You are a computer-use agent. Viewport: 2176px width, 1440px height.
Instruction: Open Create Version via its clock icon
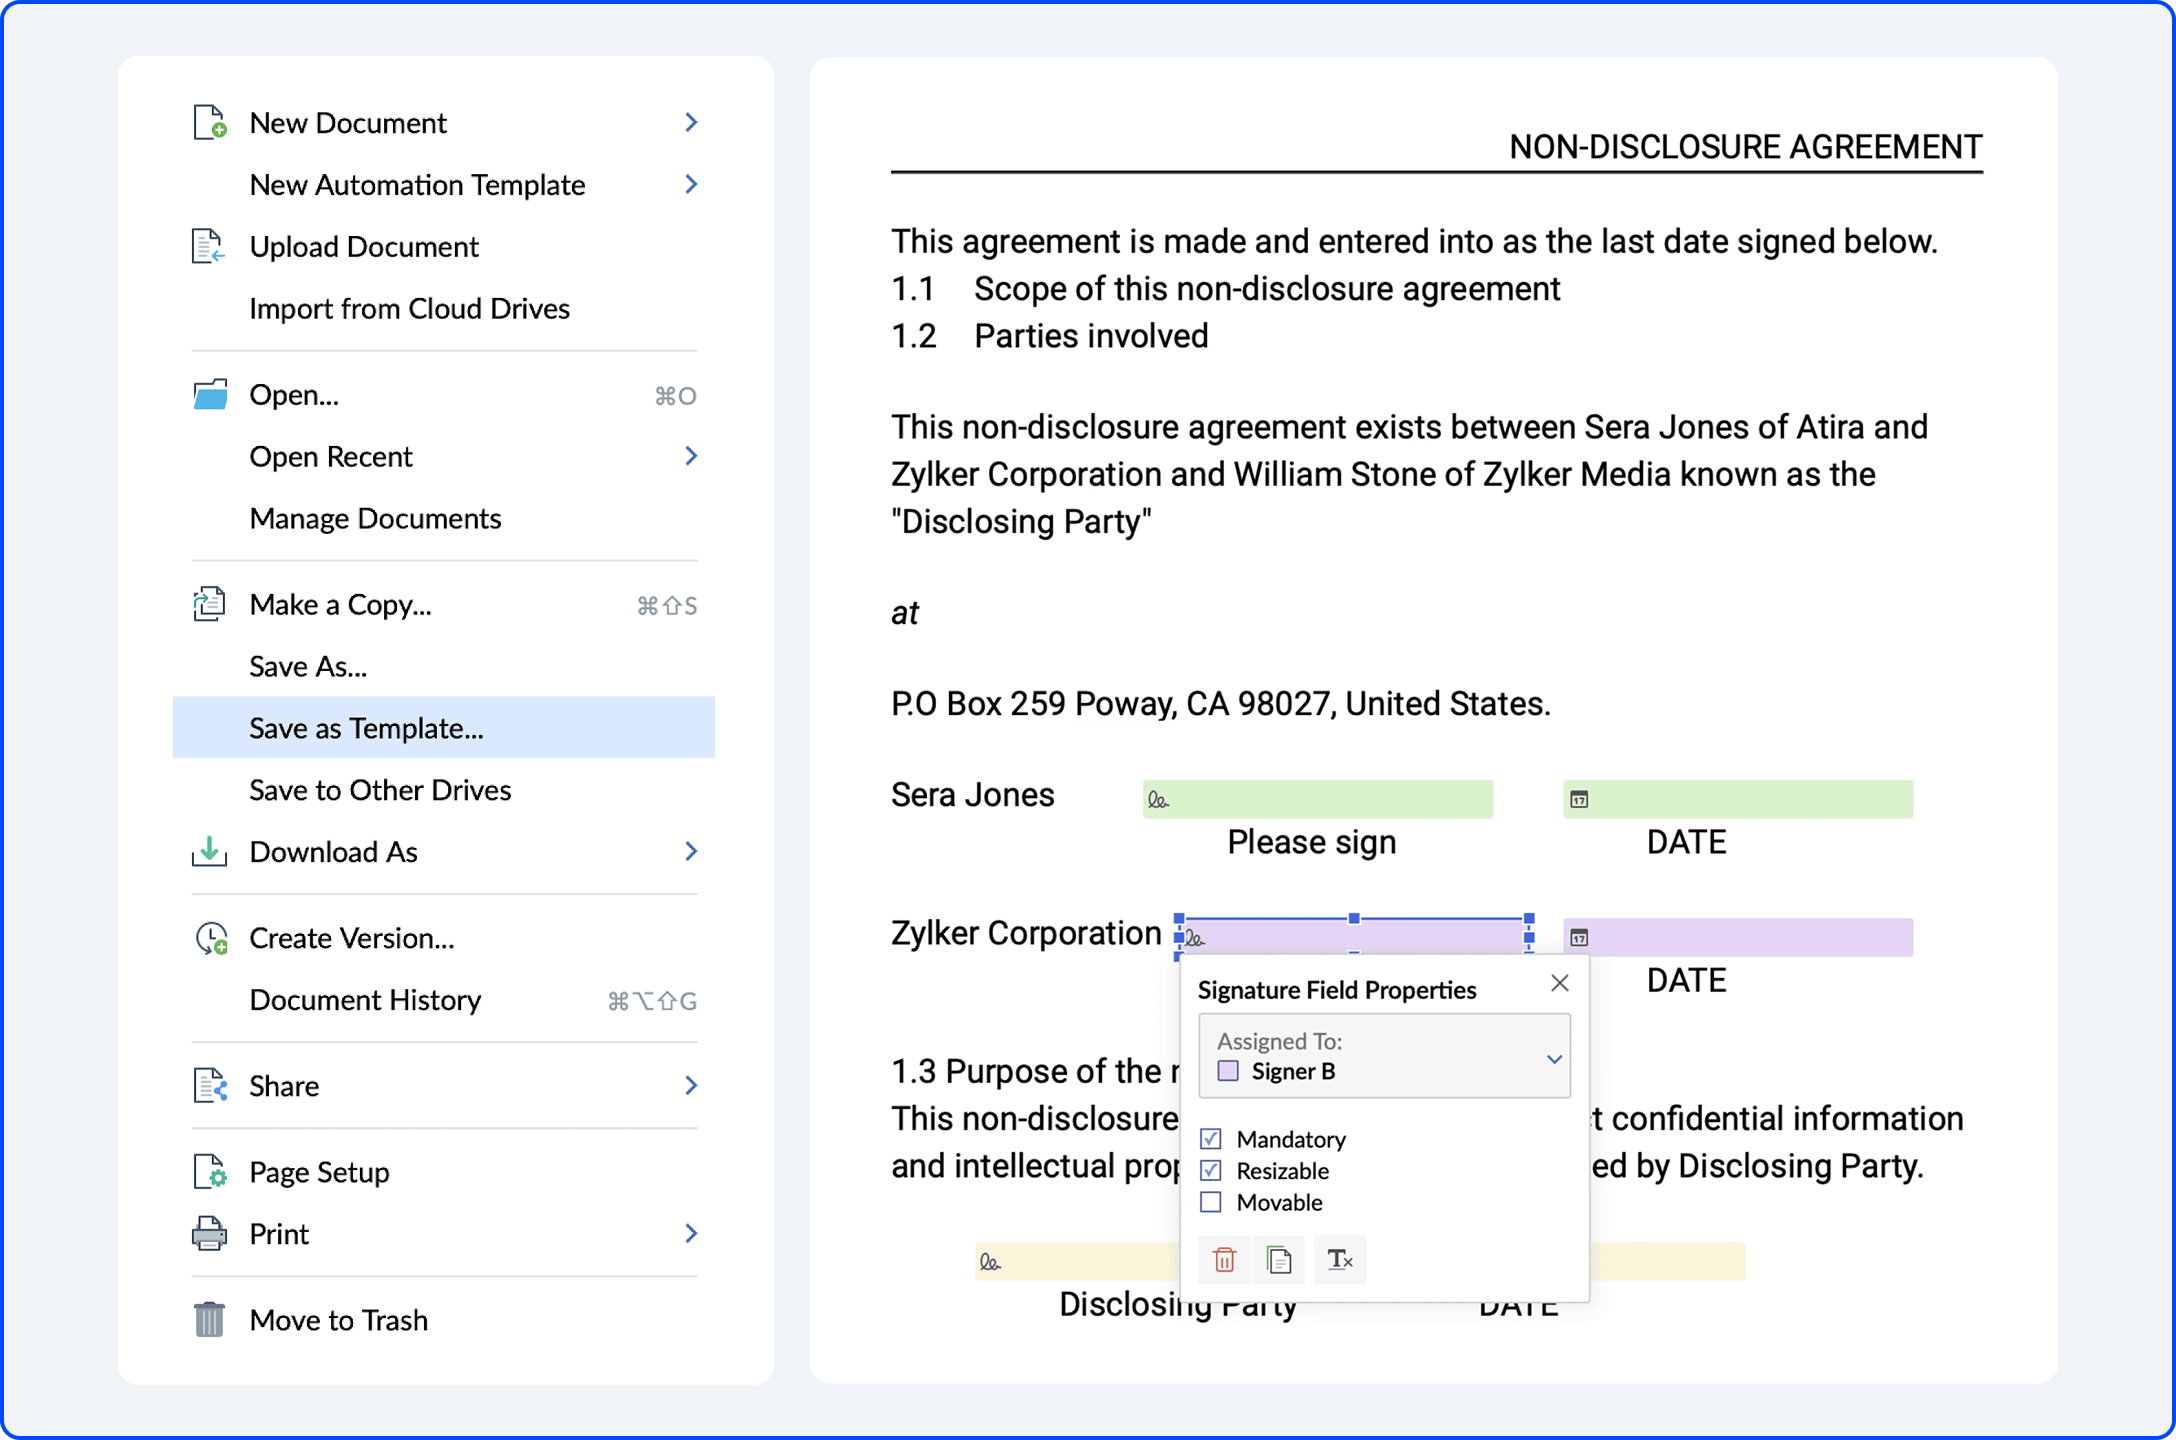[209, 937]
